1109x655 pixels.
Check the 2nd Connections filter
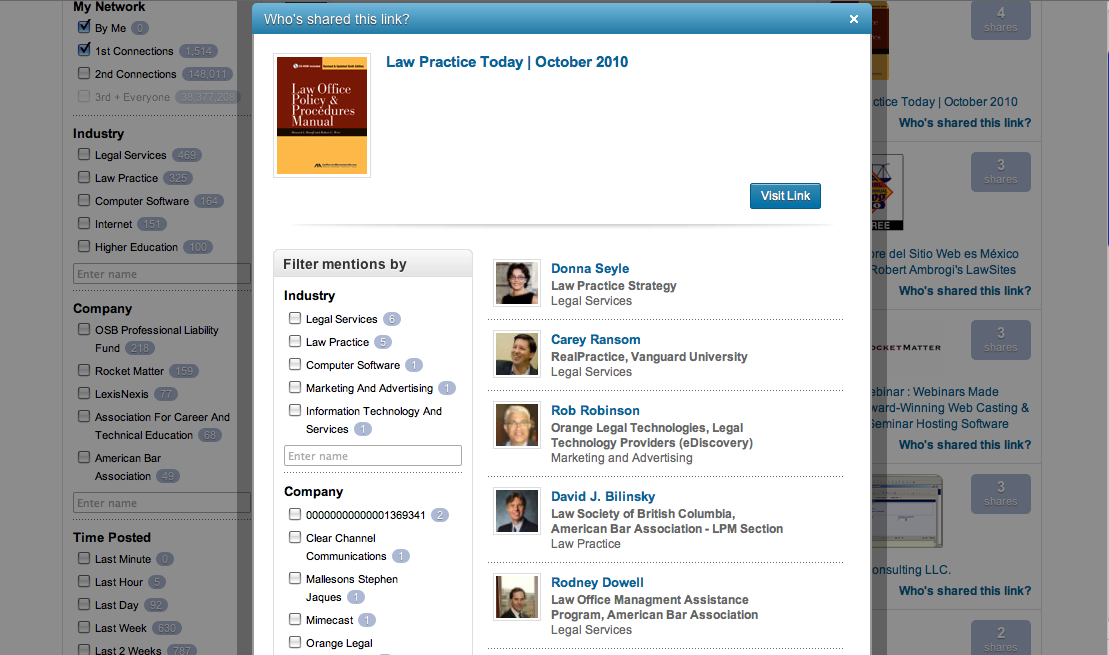coord(83,73)
